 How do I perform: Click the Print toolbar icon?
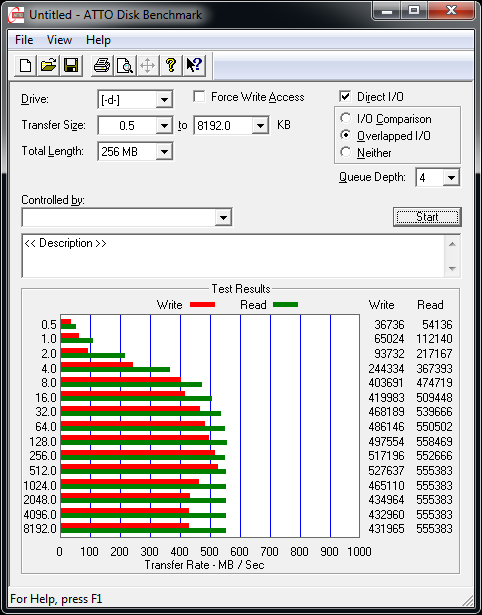pyautogui.click(x=102, y=66)
